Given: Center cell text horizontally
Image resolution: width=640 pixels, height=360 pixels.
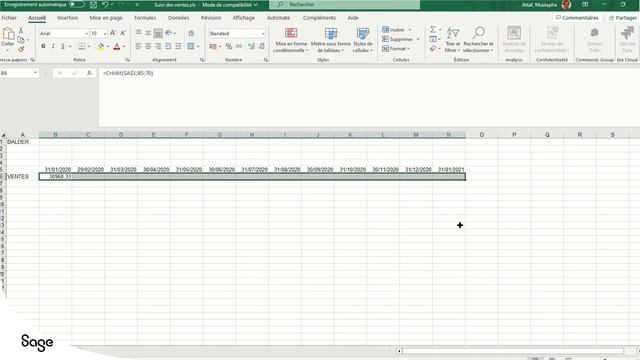Looking at the screenshot, I should tap(148, 46).
